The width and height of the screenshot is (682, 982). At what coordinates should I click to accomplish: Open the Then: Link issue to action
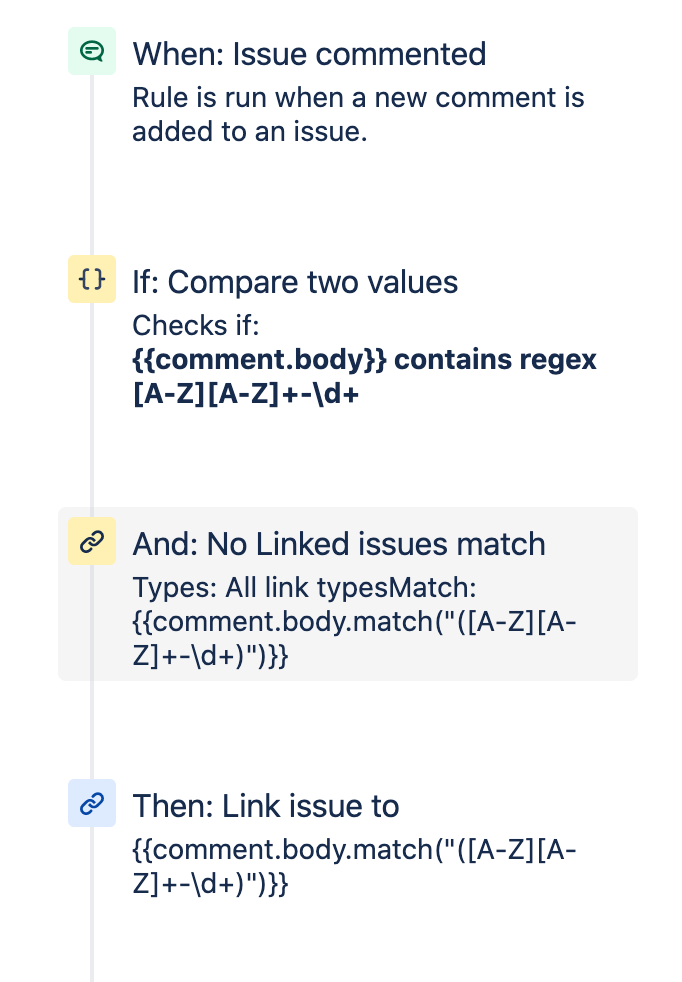266,806
